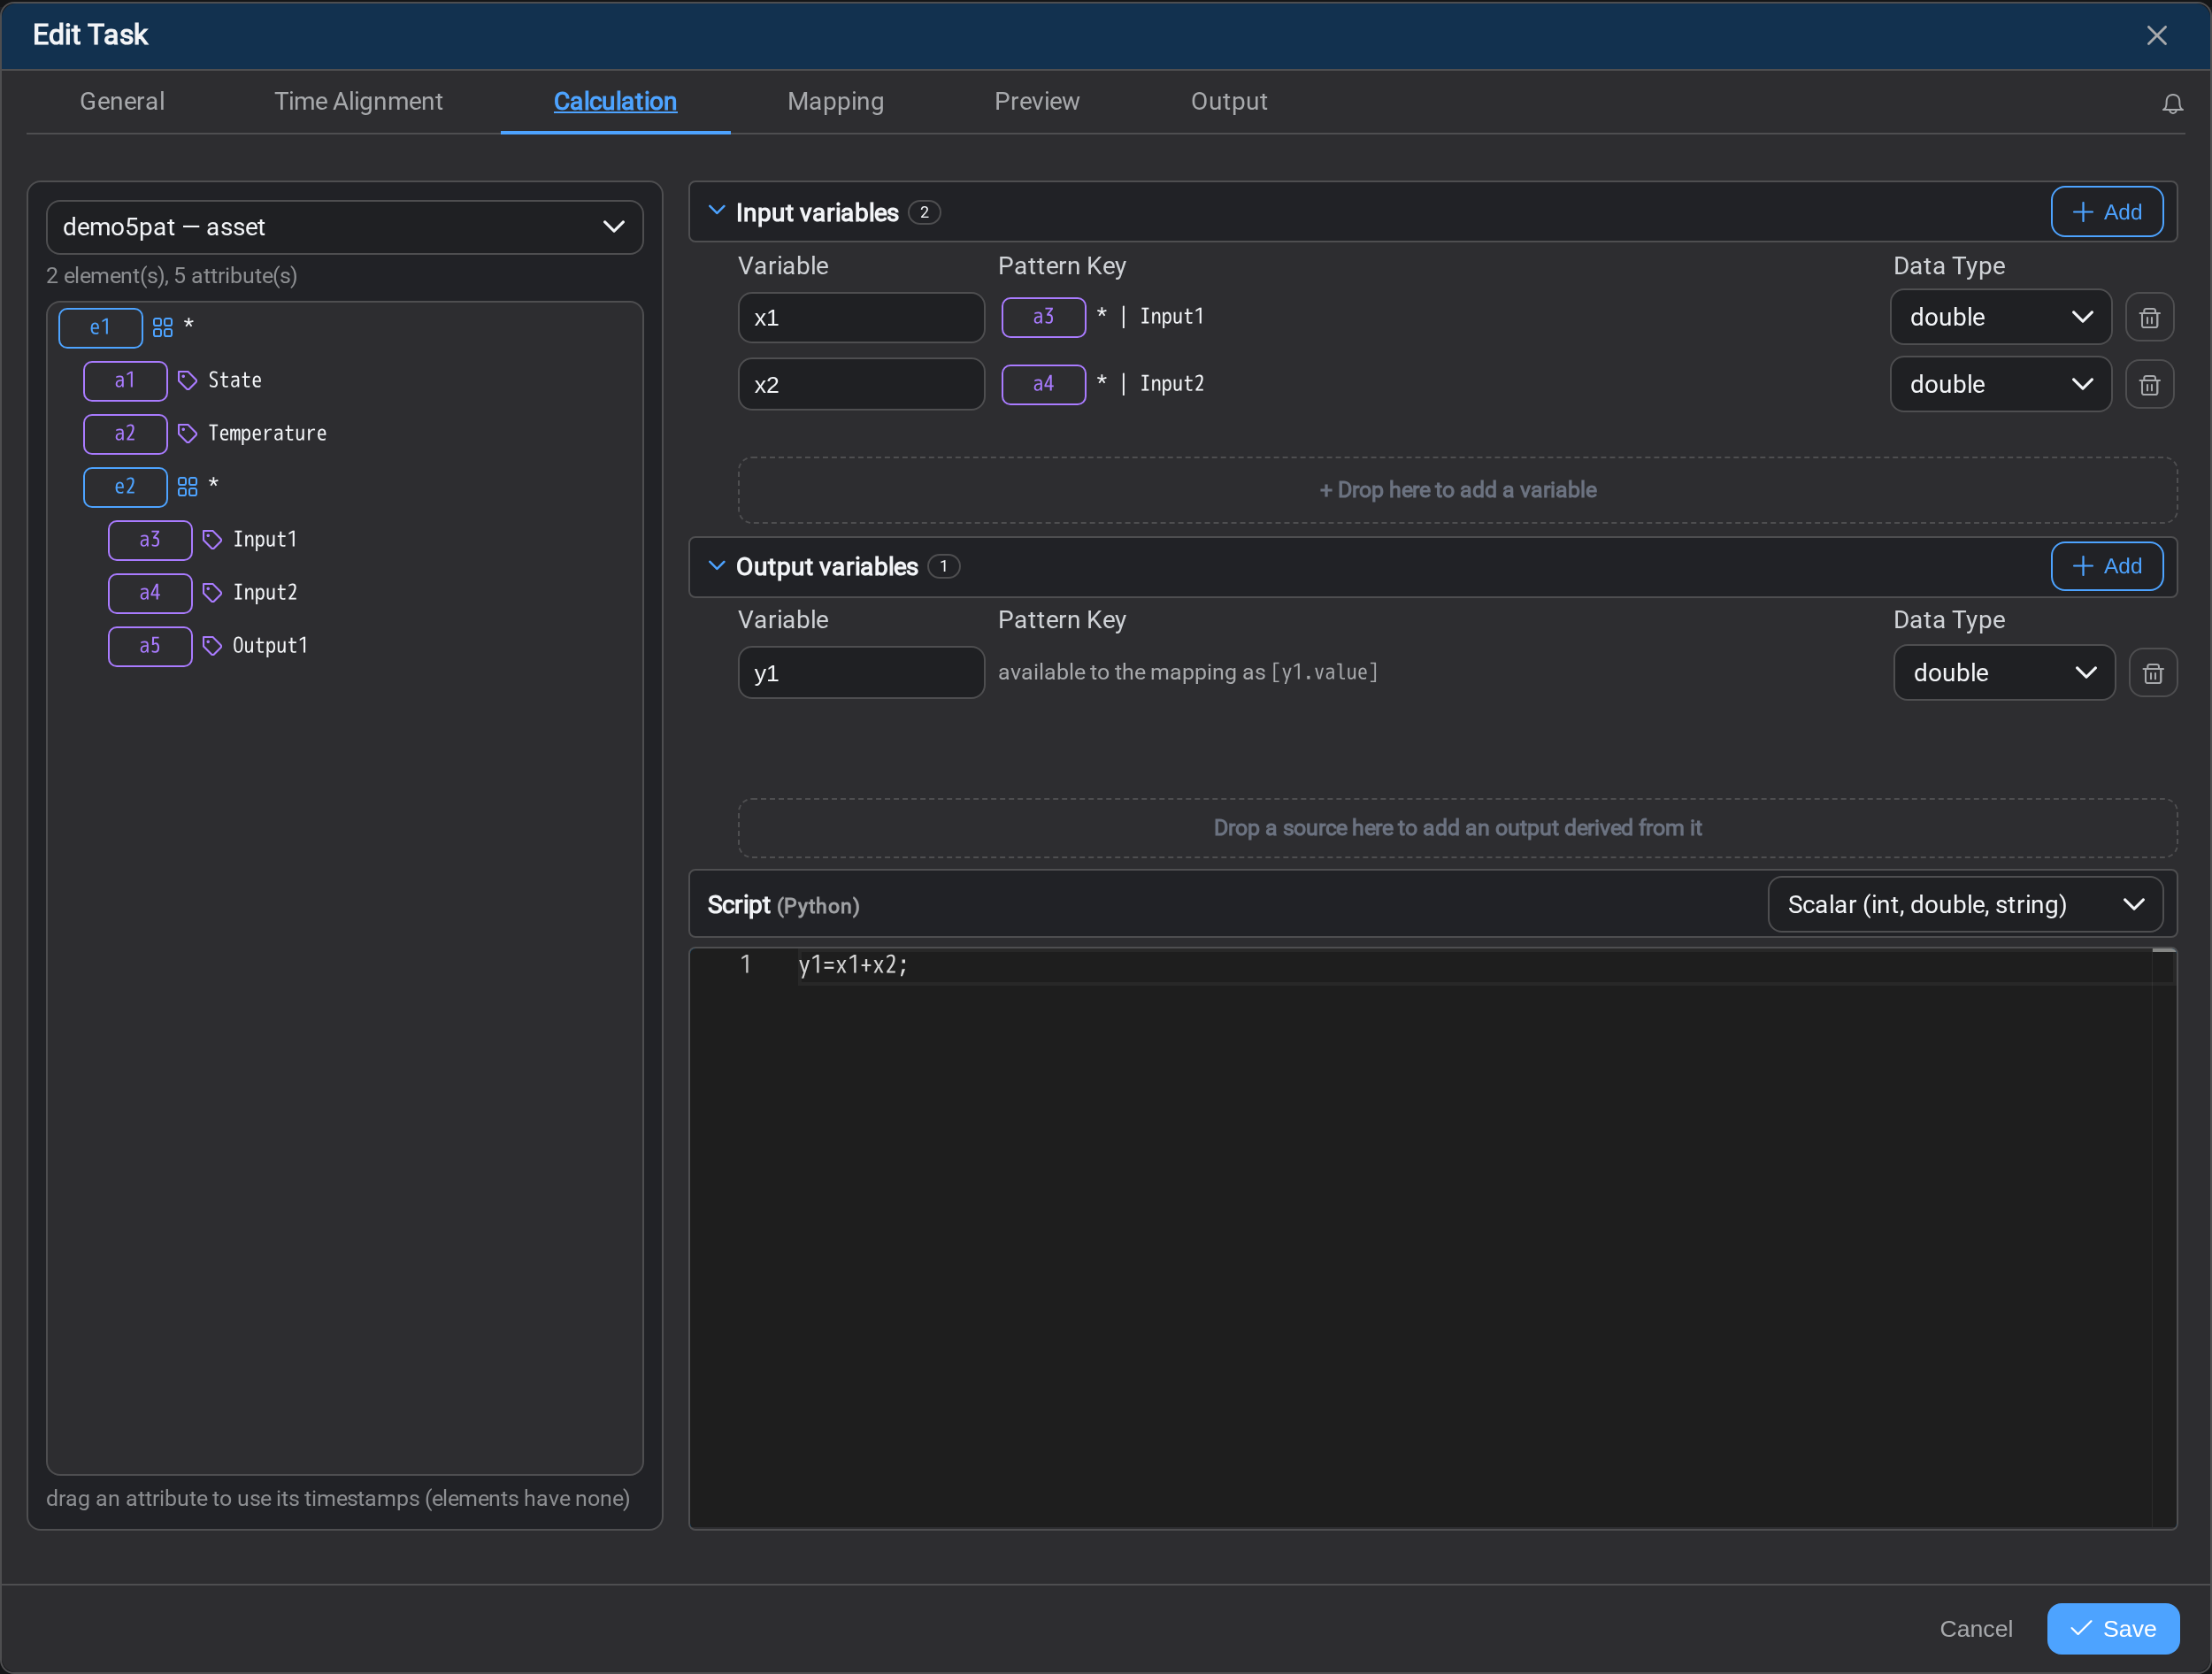
Task: Switch to the Time Alignment tab
Action: click(x=358, y=102)
